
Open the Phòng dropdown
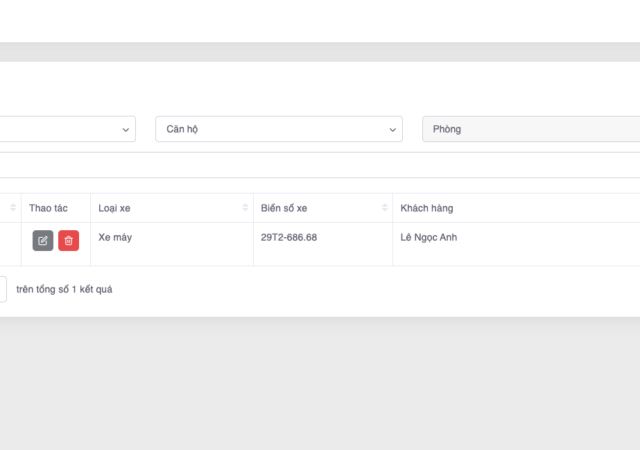click(x=530, y=129)
